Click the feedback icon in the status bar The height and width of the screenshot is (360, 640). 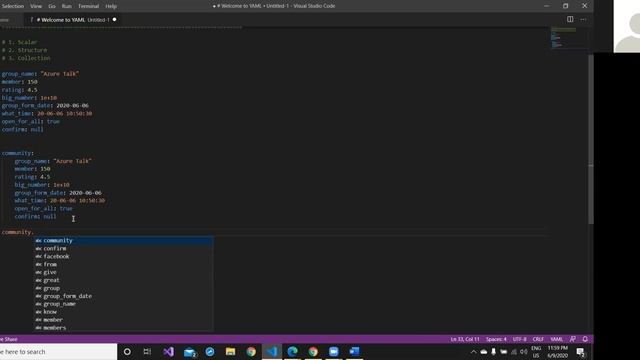573,339
